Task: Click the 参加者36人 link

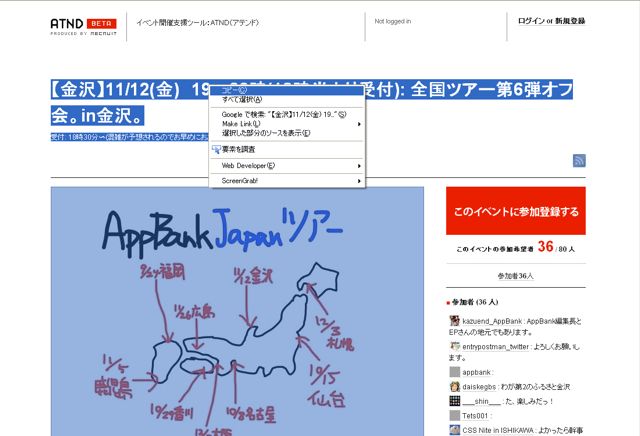Action: coord(516,276)
